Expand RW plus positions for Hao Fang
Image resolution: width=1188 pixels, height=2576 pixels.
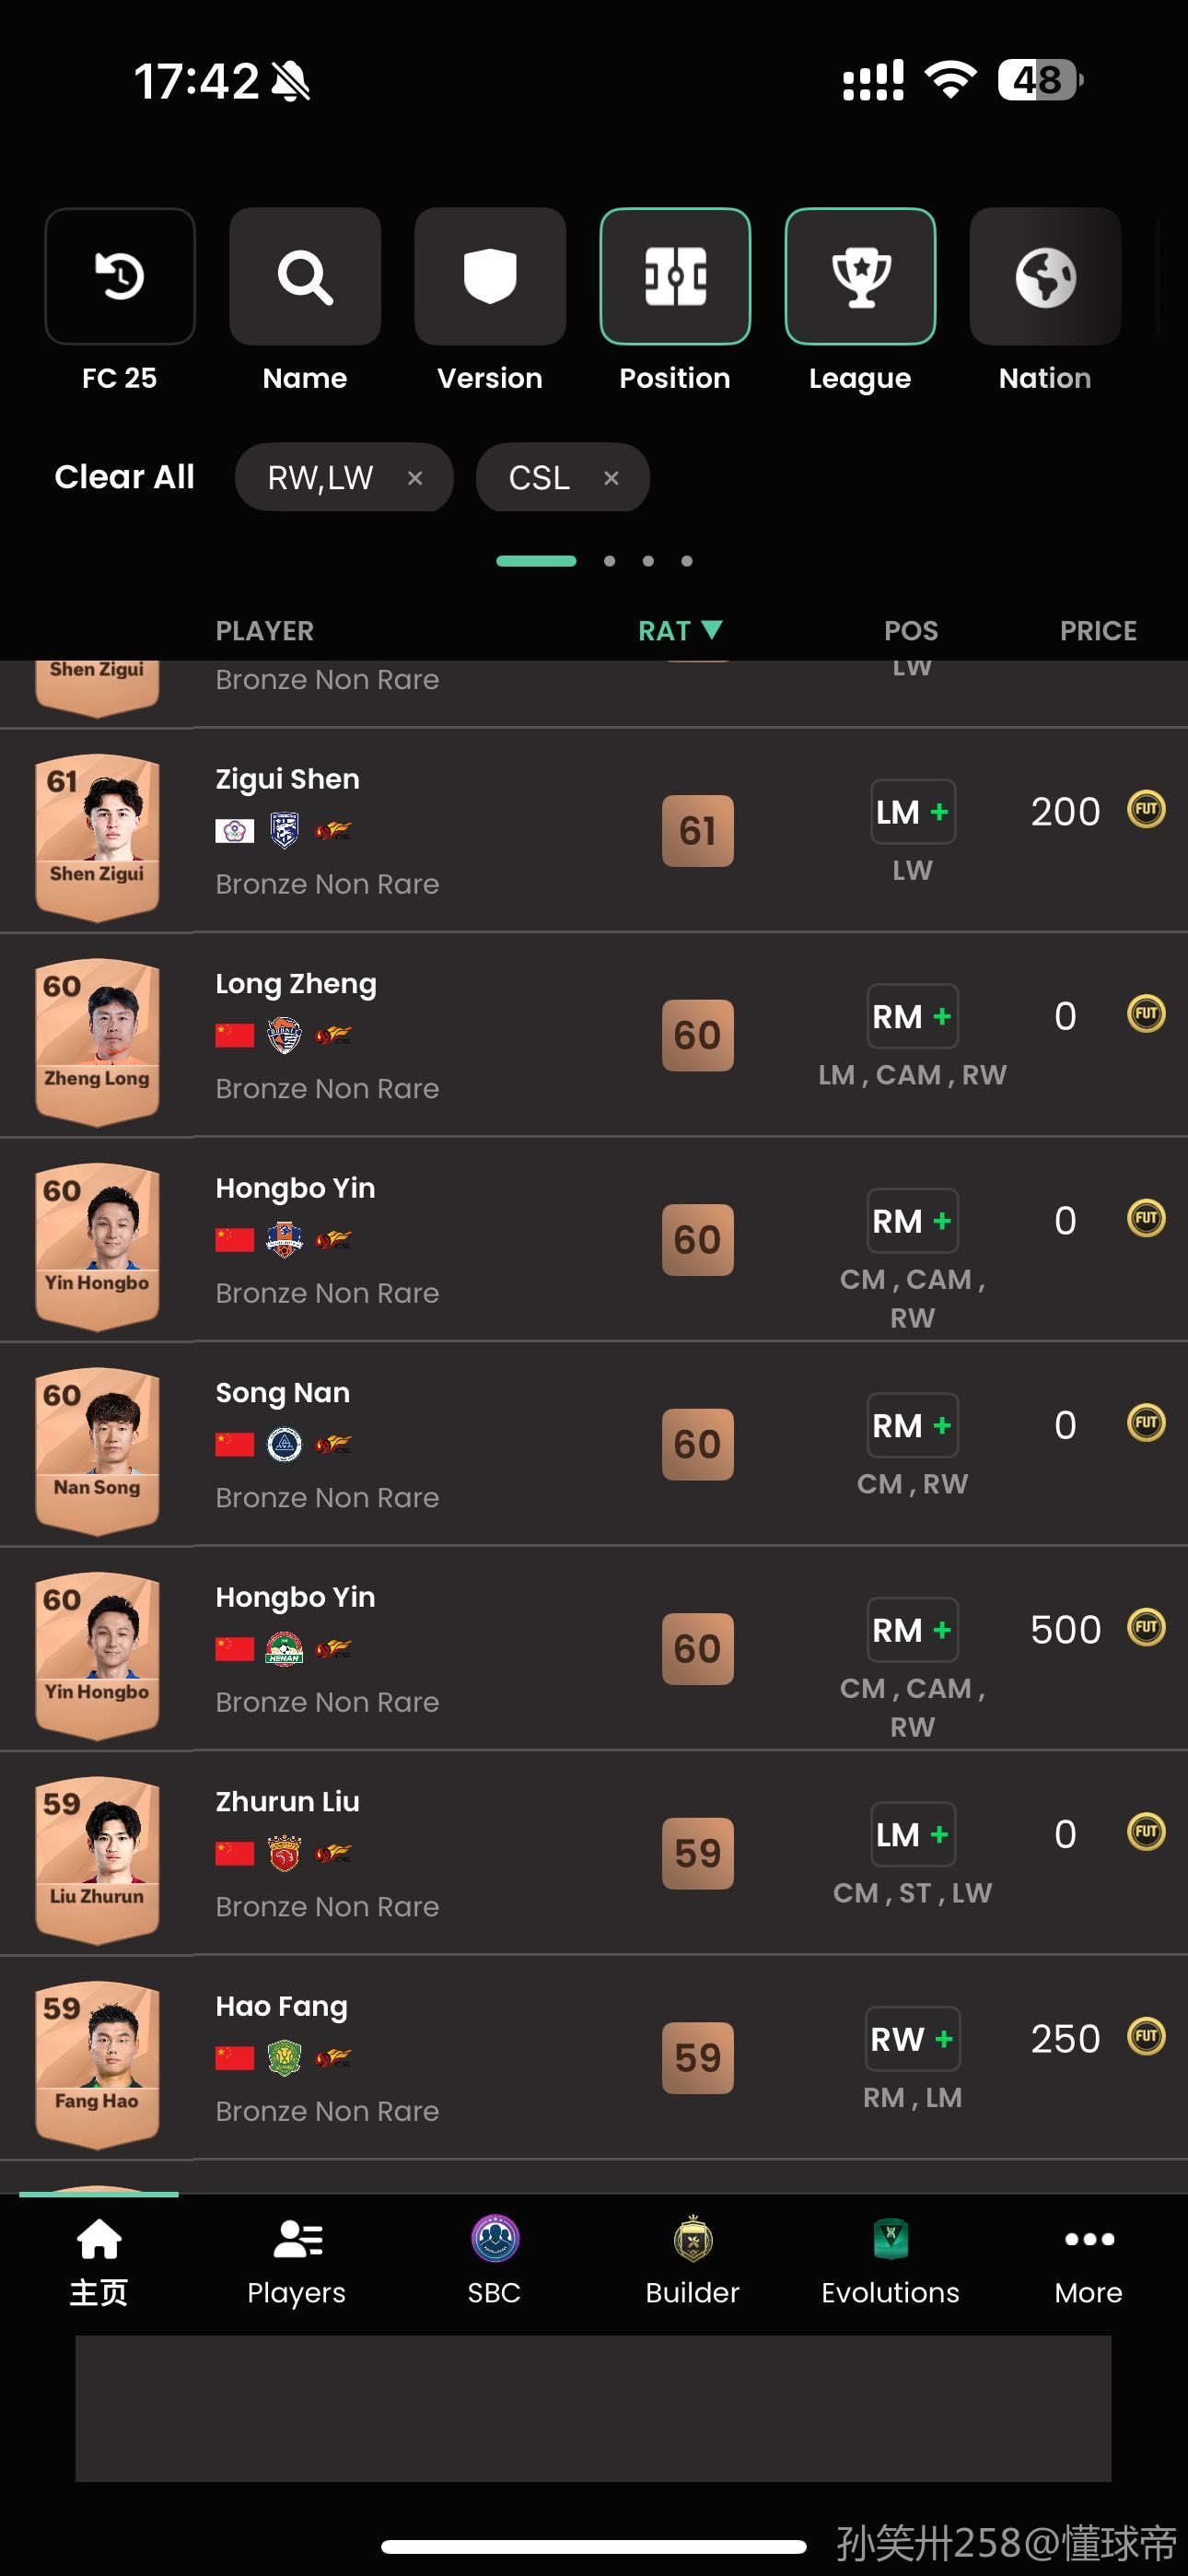[x=912, y=2039]
